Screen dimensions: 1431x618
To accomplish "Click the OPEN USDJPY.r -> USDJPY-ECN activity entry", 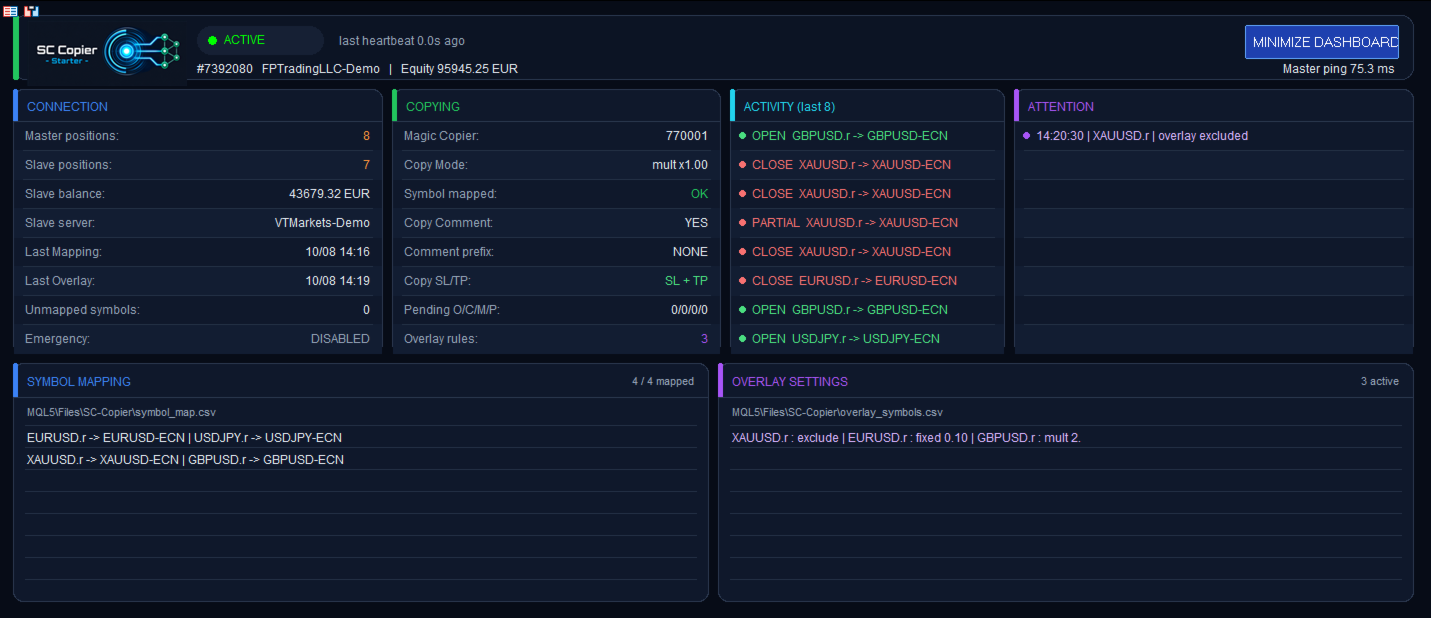I will tap(846, 339).
